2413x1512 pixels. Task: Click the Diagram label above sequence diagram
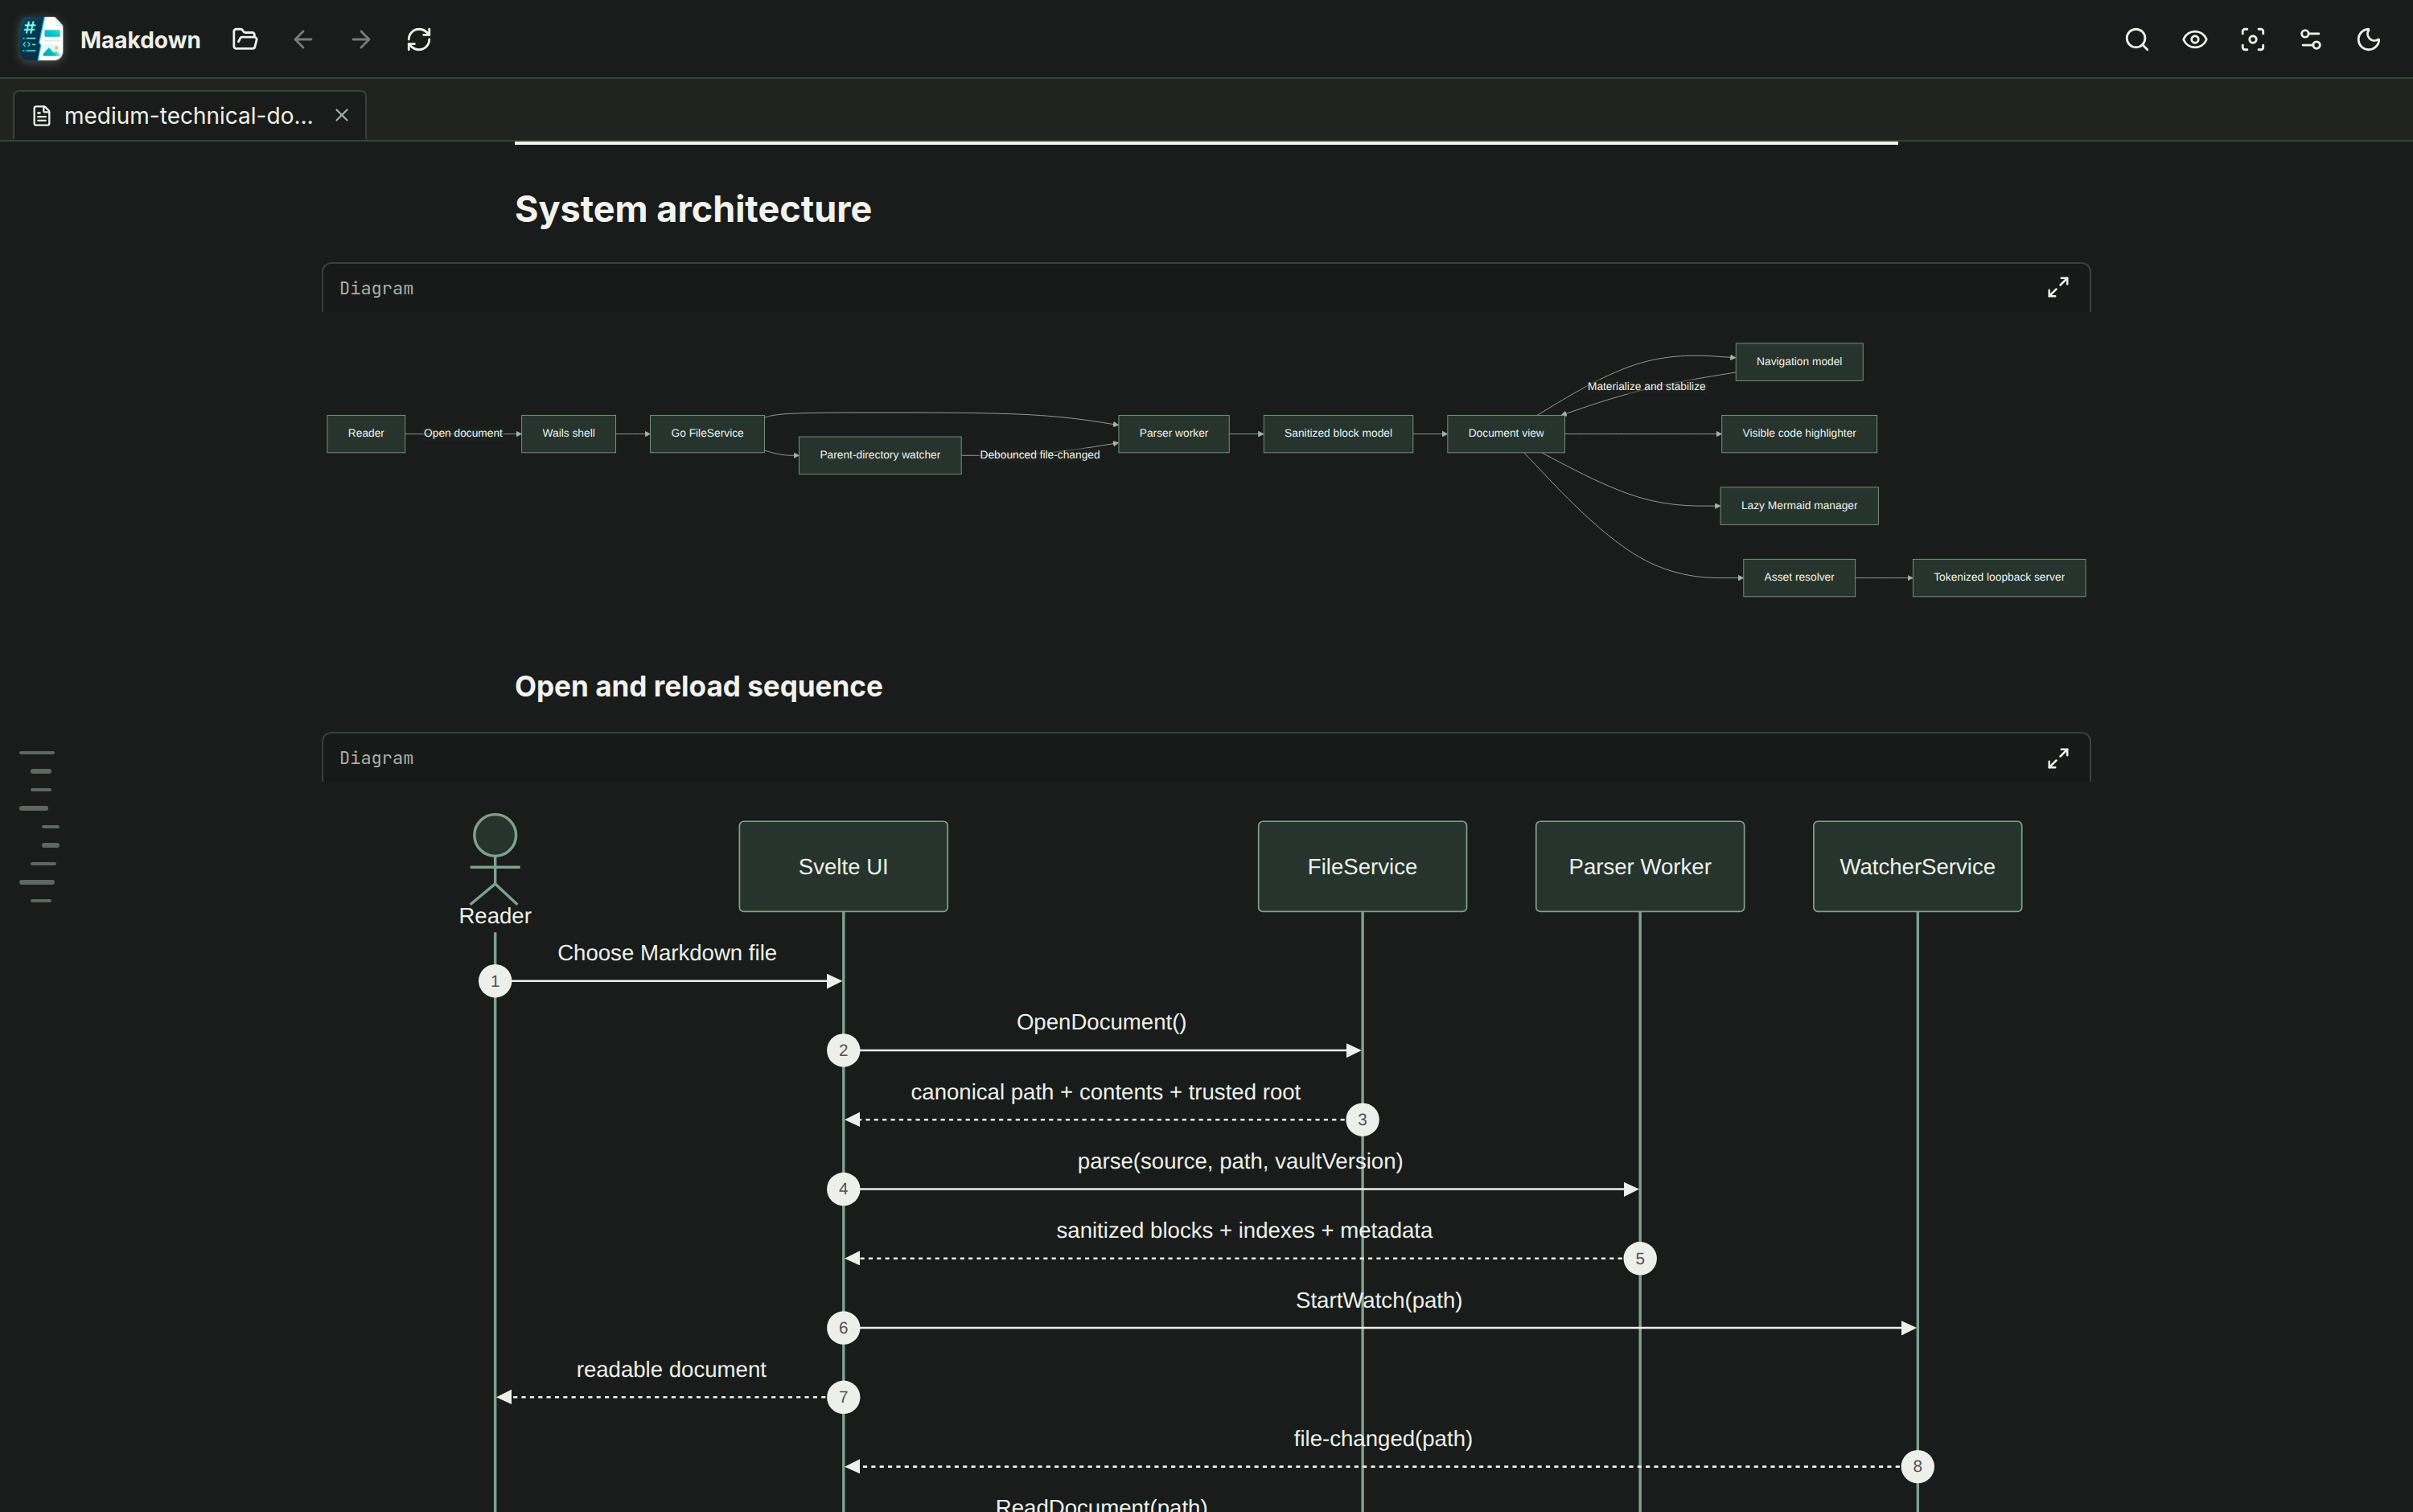tap(376, 759)
